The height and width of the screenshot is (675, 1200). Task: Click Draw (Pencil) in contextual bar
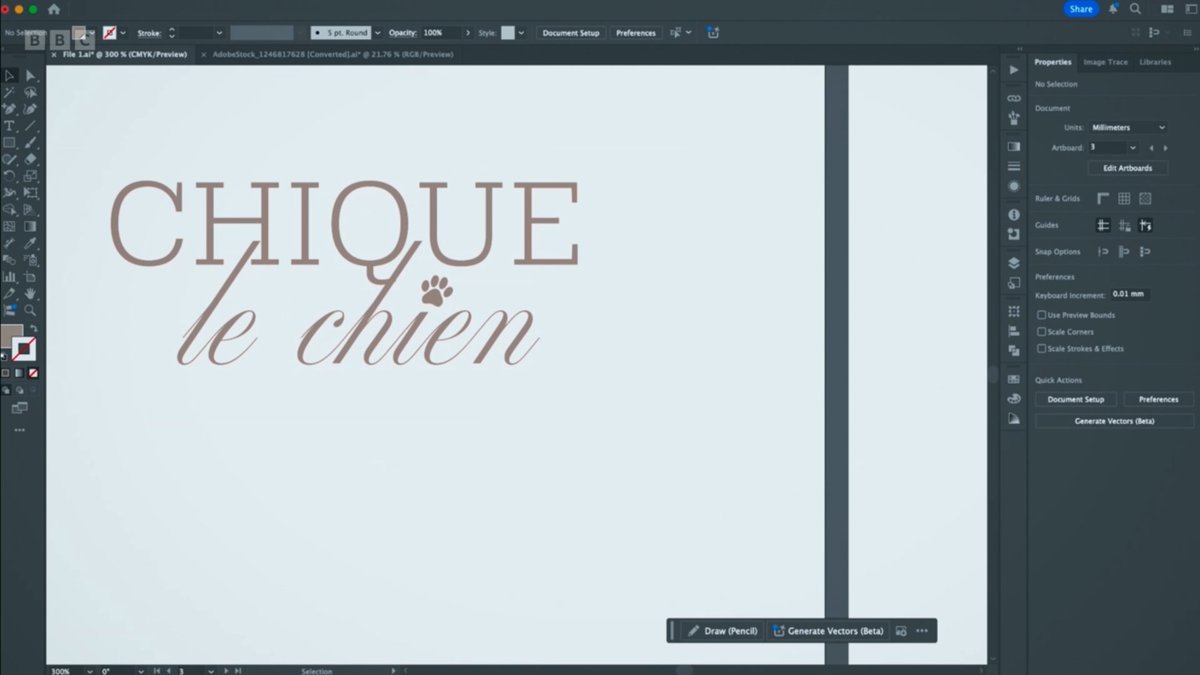(x=722, y=631)
